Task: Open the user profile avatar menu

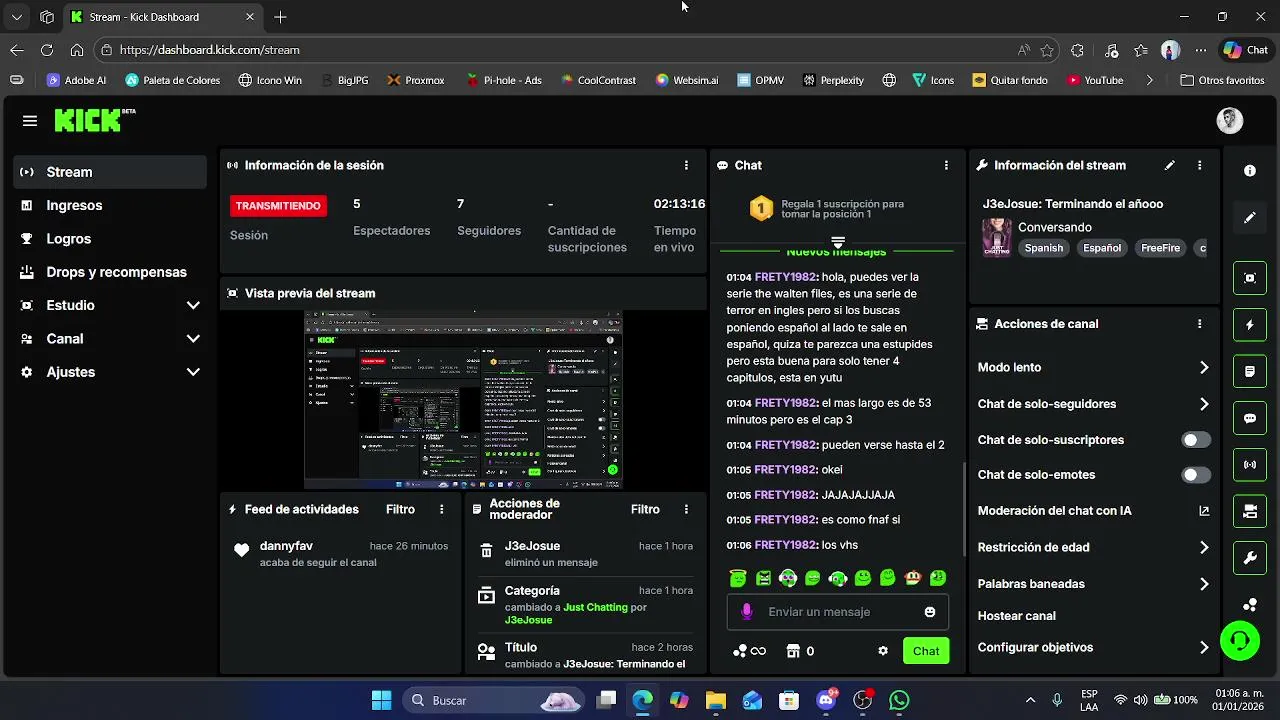Action: 1230,121
